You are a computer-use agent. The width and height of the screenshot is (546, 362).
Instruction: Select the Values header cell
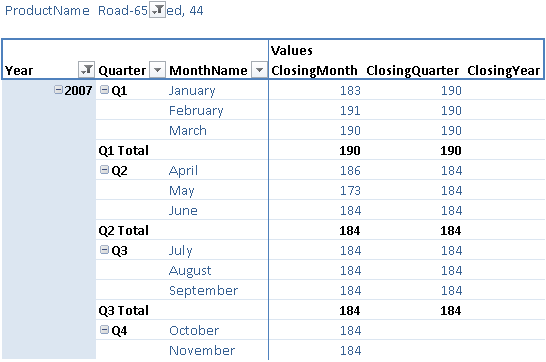[292, 50]
